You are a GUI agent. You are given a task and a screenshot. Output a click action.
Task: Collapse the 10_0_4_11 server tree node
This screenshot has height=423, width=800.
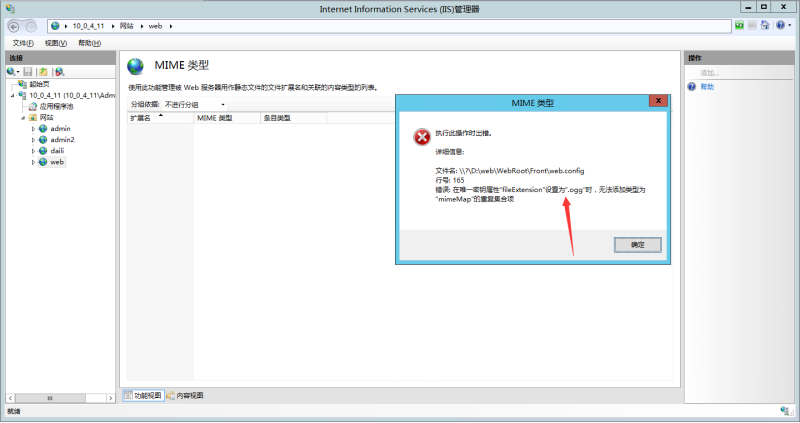(x=13, y=95)
